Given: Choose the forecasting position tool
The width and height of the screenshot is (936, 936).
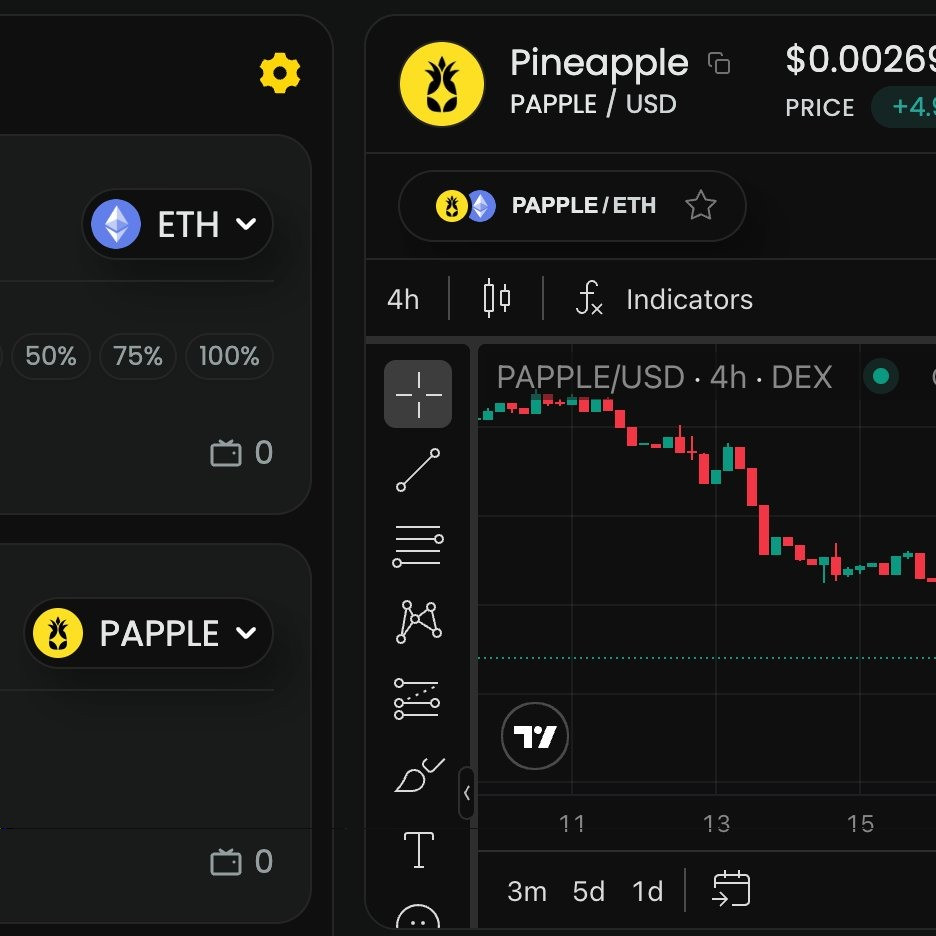Looking at the screenshot, I should point(418,698).
